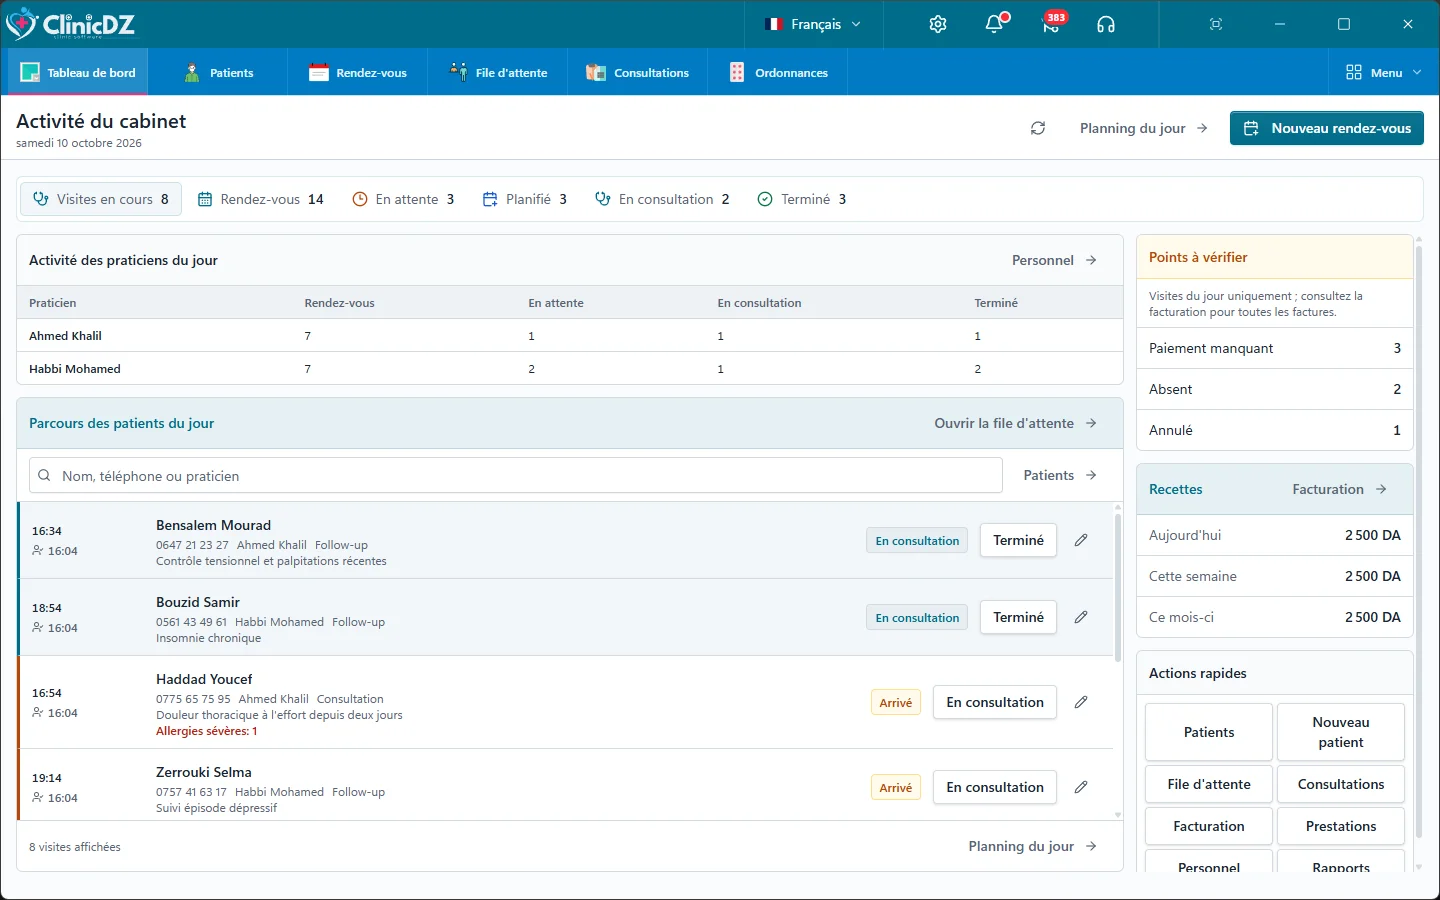Expand the Menu dropdown
The height and width of the screenshot is (900, 1440).
[x=1384, y=72]
